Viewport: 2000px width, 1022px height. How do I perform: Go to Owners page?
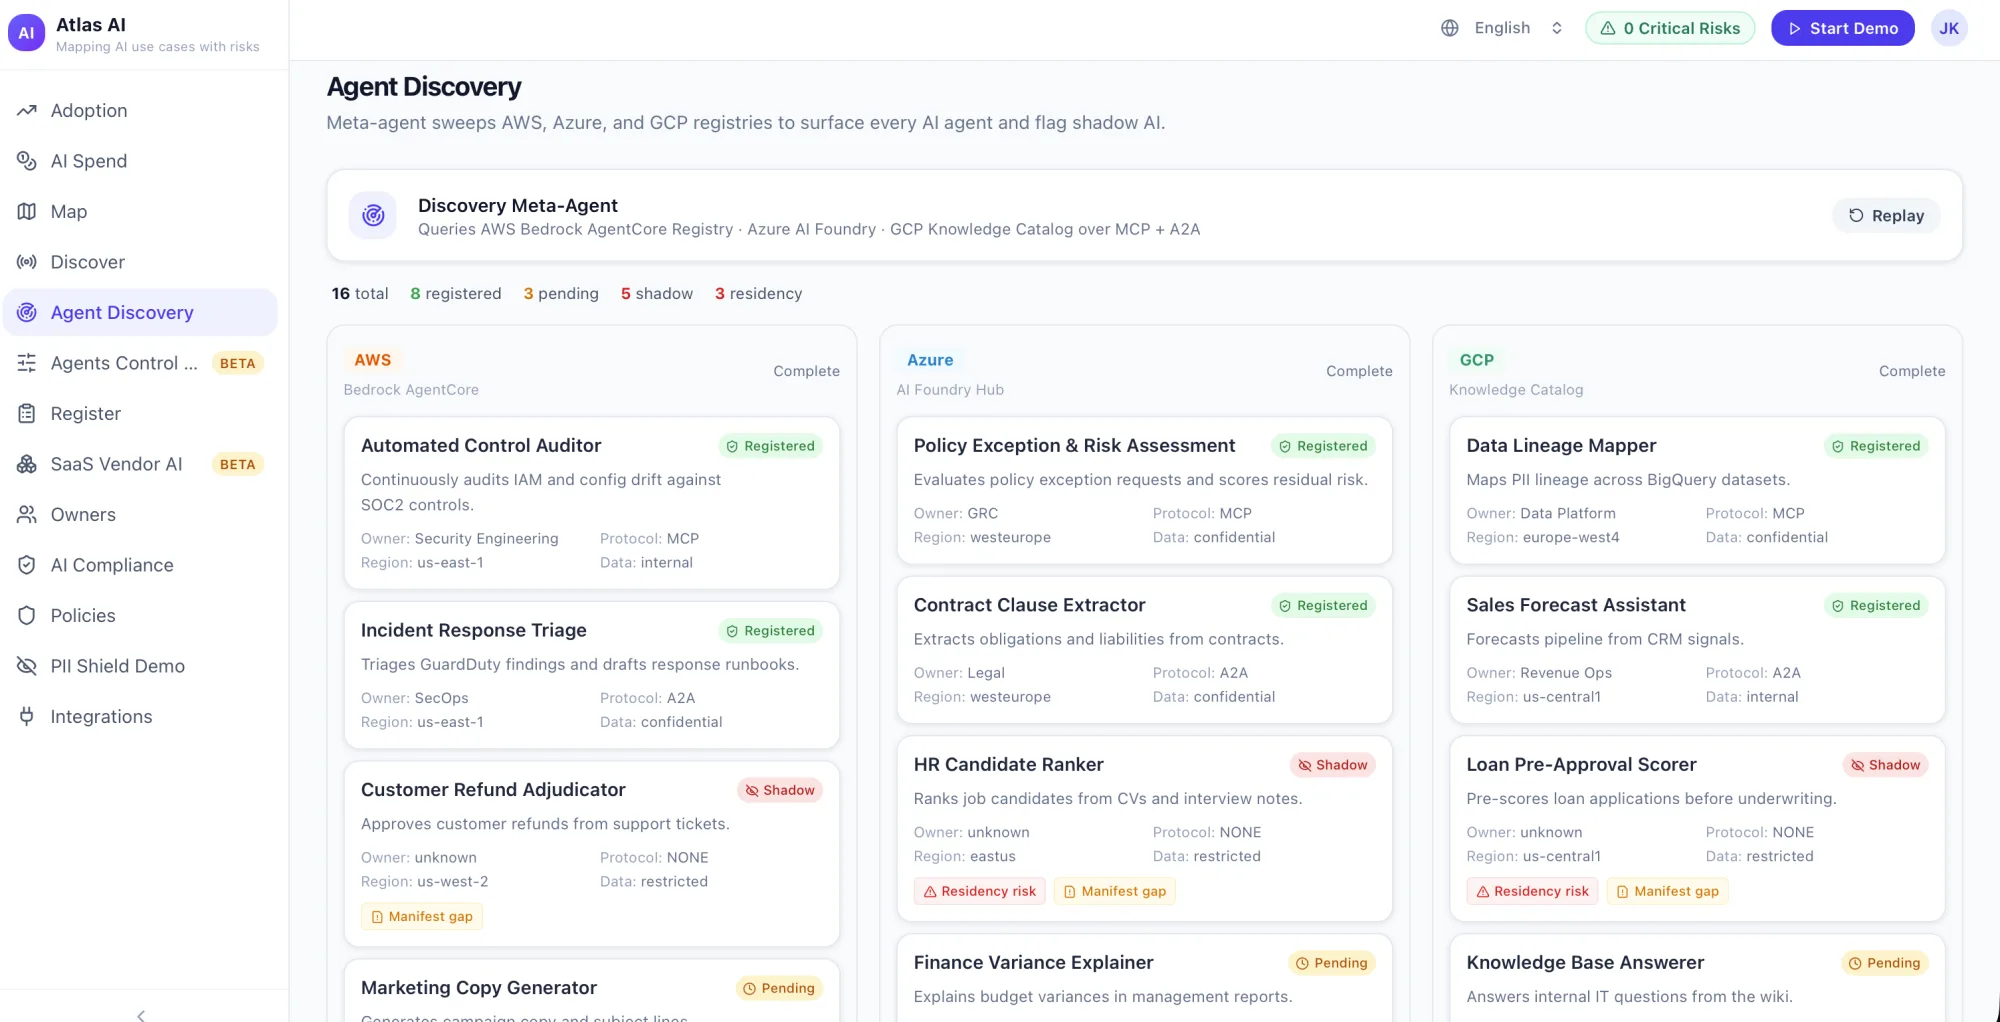point(140,514)
